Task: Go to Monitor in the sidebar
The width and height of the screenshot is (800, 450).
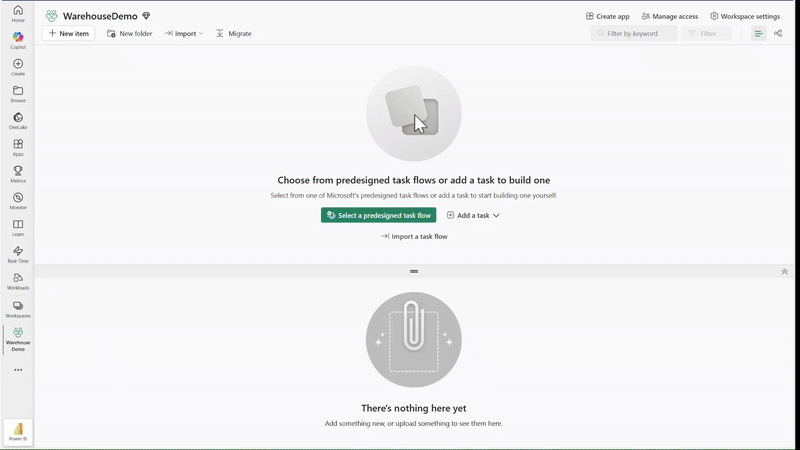Action: tap(18, 200)
